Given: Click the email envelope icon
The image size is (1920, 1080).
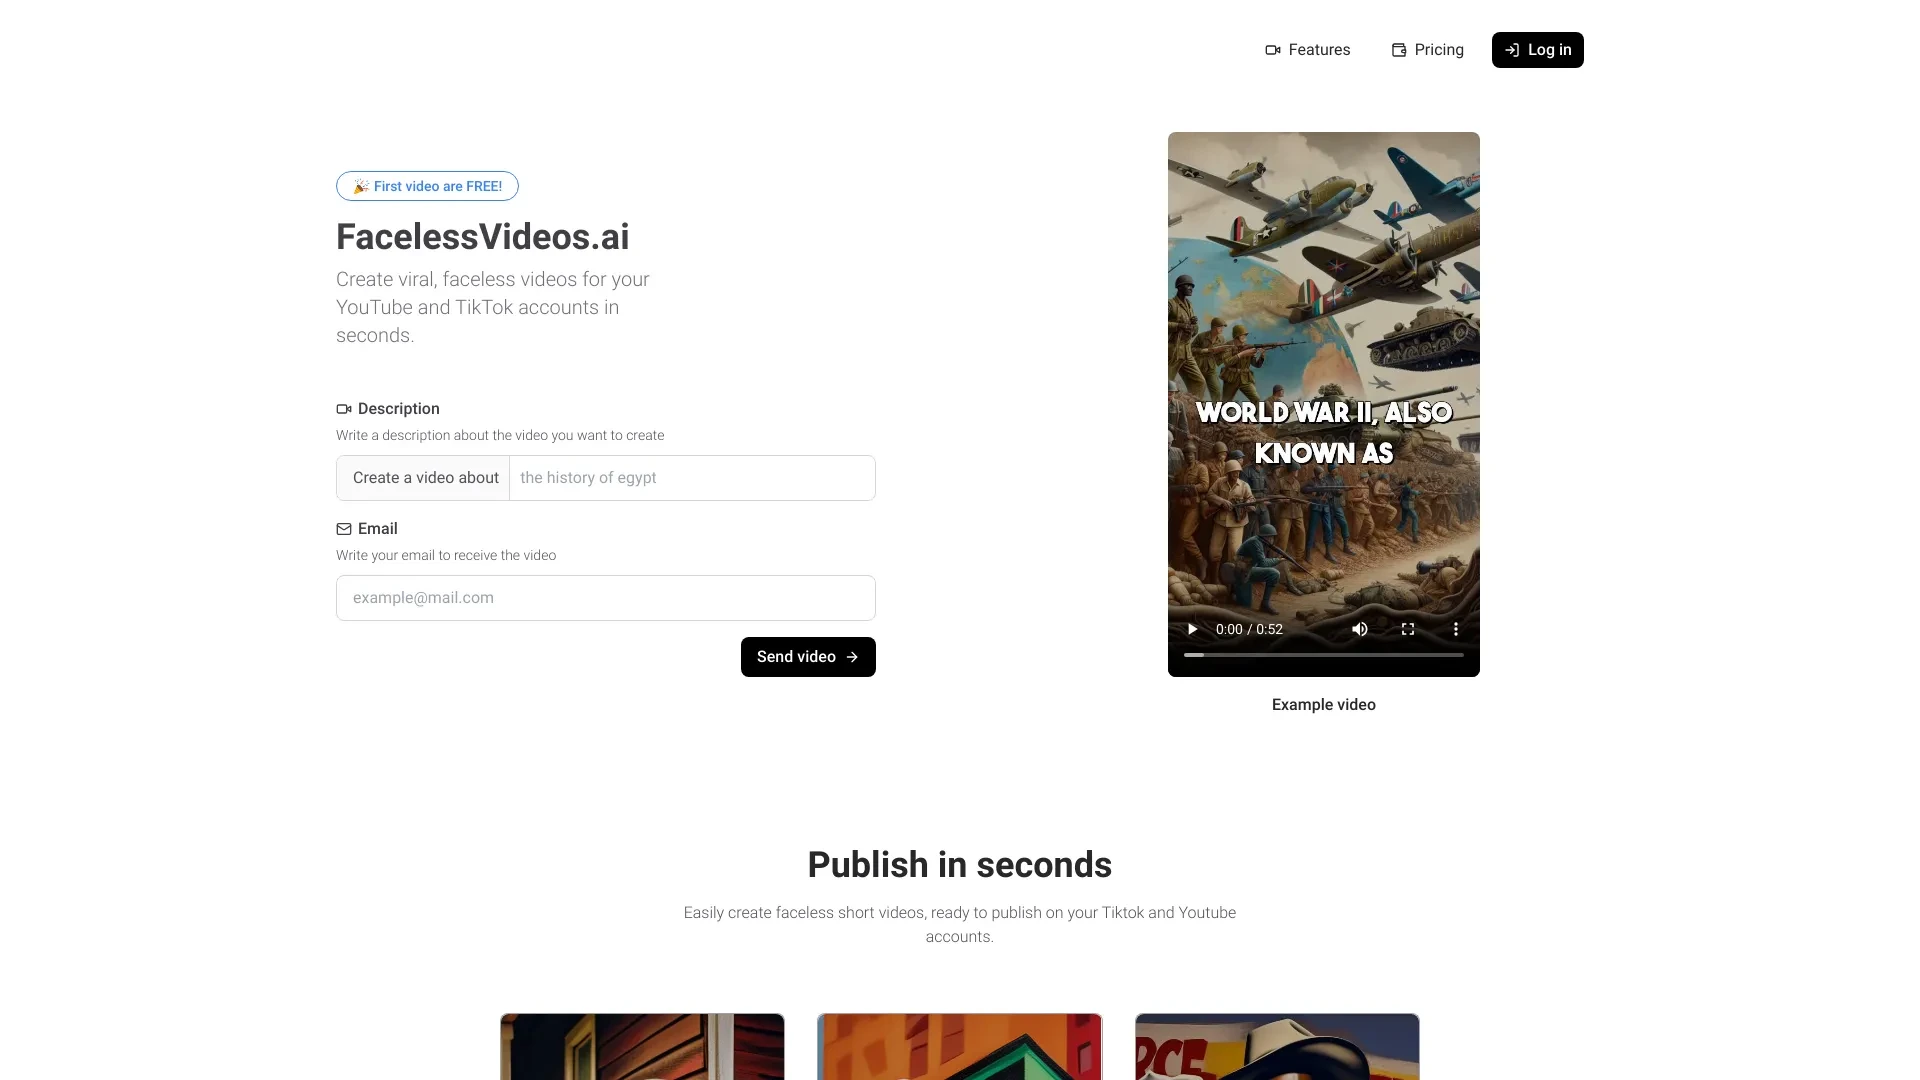Looking at the screenshot, I should (x=342, y=529).
